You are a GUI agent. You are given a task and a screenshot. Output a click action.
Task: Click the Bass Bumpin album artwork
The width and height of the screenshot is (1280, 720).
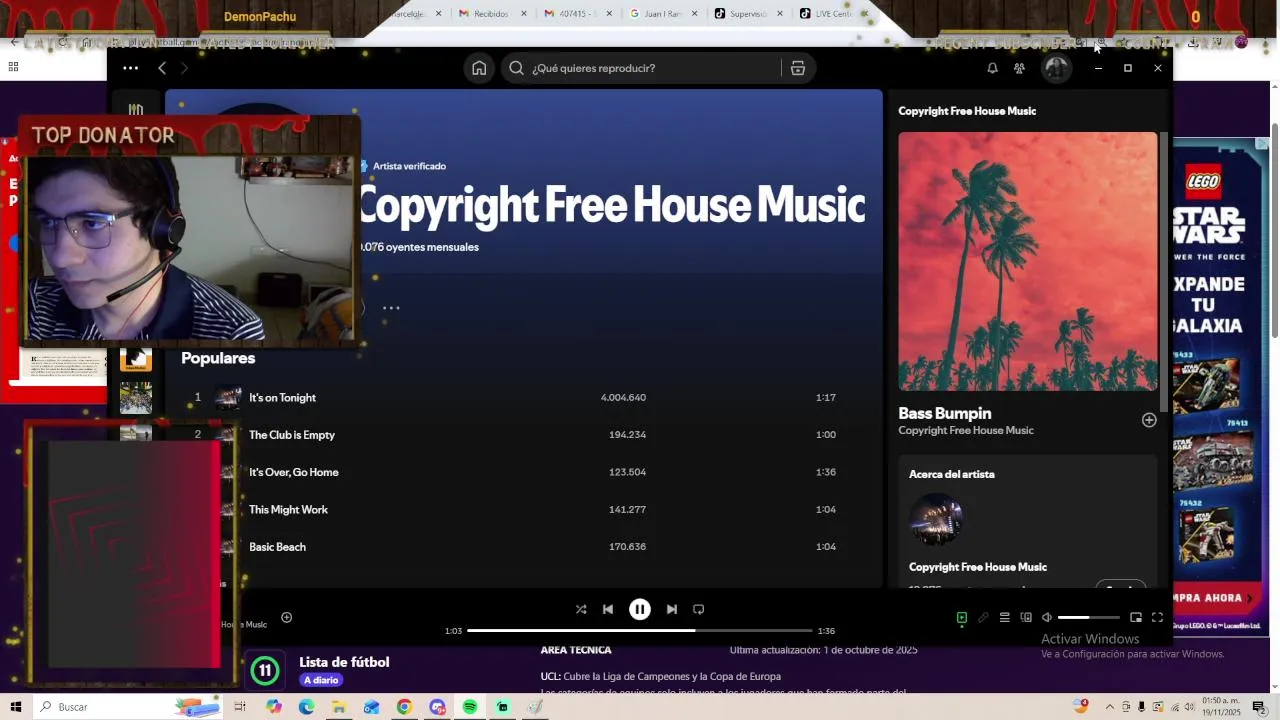1028,261
